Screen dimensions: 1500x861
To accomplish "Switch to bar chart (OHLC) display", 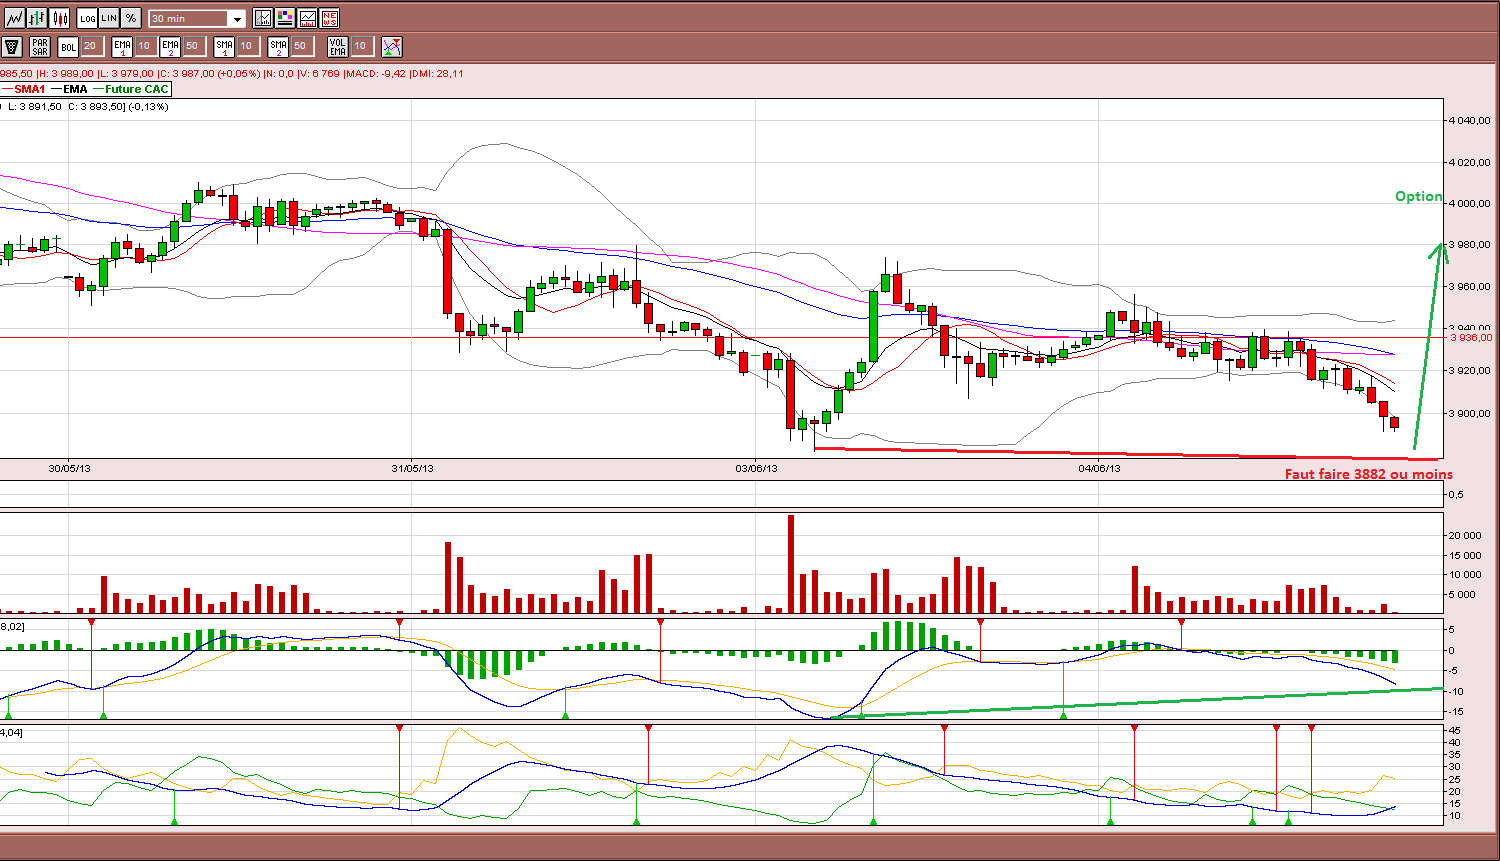I will (x=37, y=18).
